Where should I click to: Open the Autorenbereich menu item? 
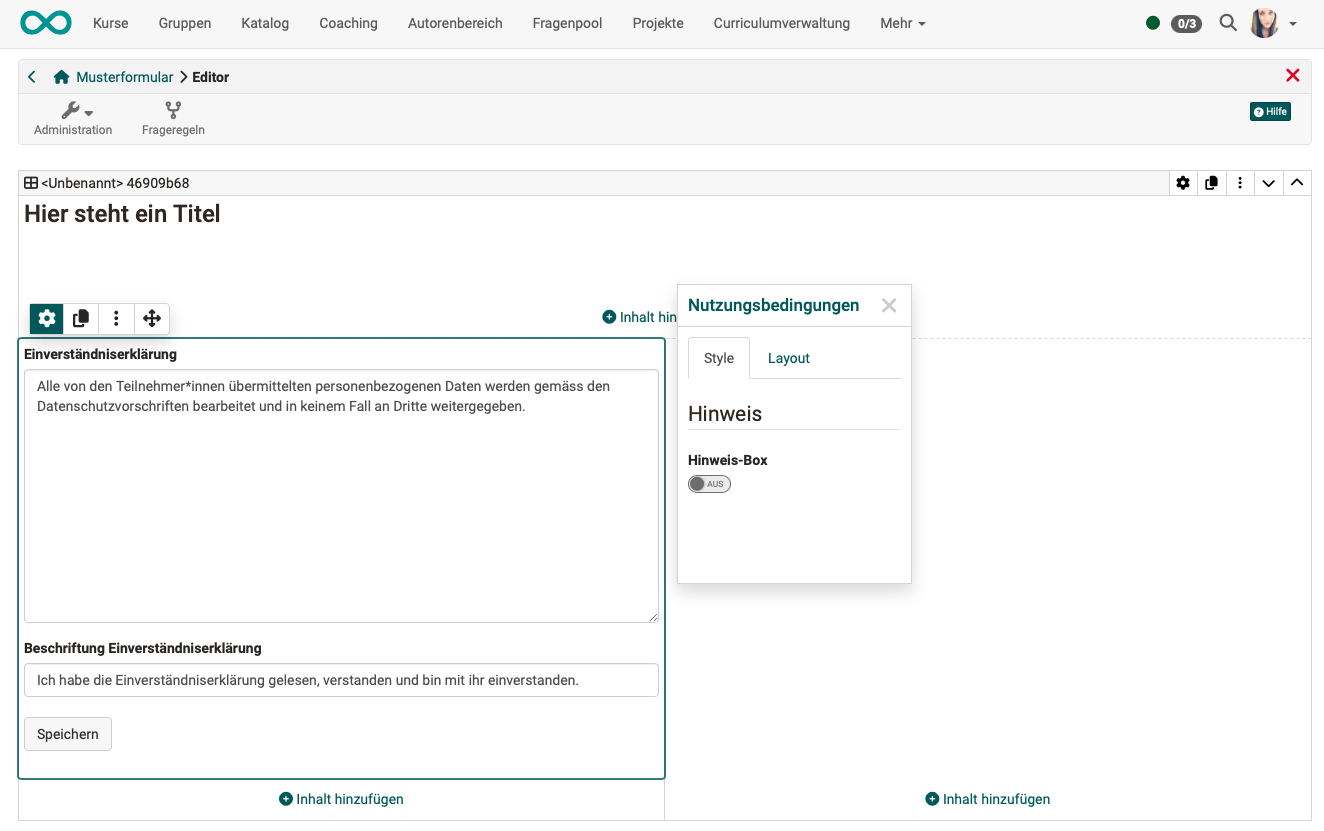click(x=455, y=23)
